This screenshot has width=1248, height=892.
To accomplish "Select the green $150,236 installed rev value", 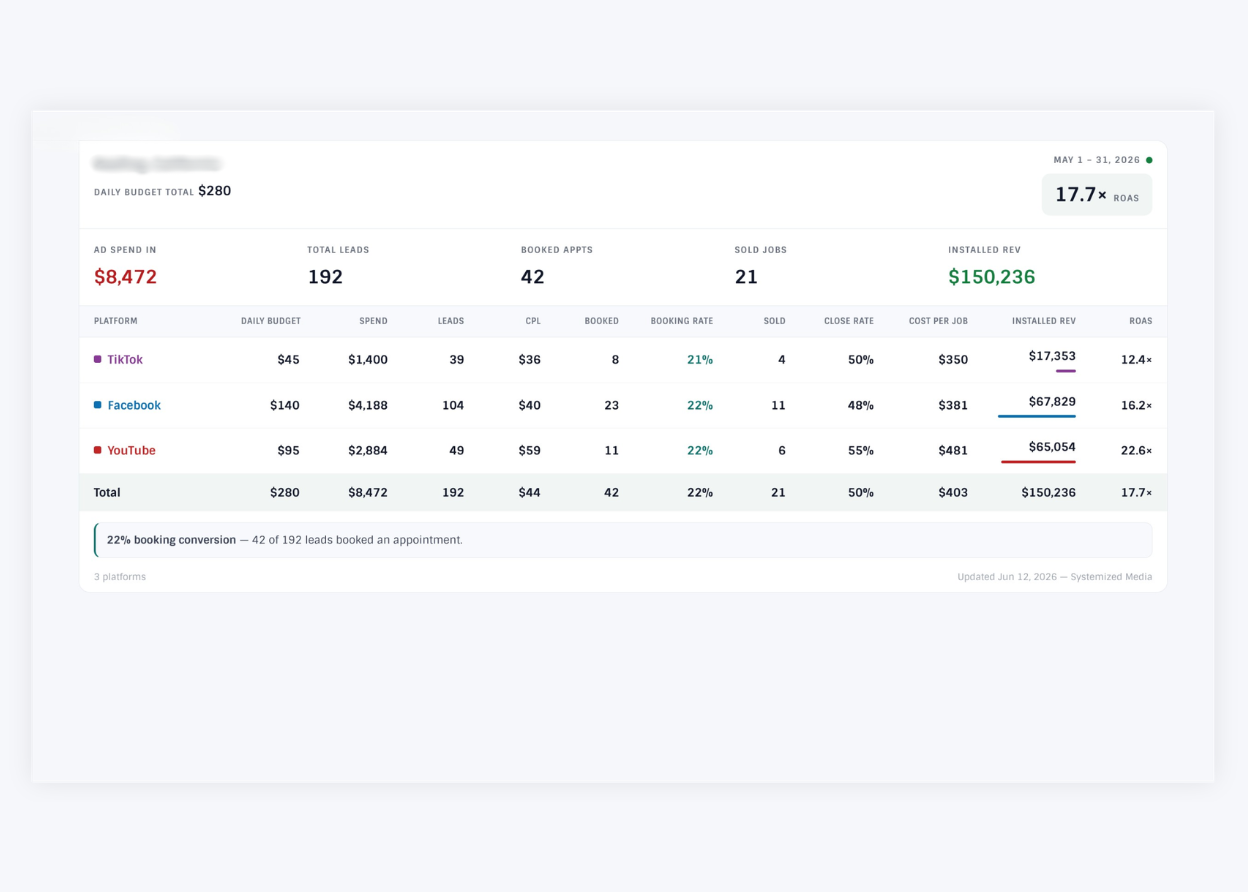I will click(x=992, y=277).
